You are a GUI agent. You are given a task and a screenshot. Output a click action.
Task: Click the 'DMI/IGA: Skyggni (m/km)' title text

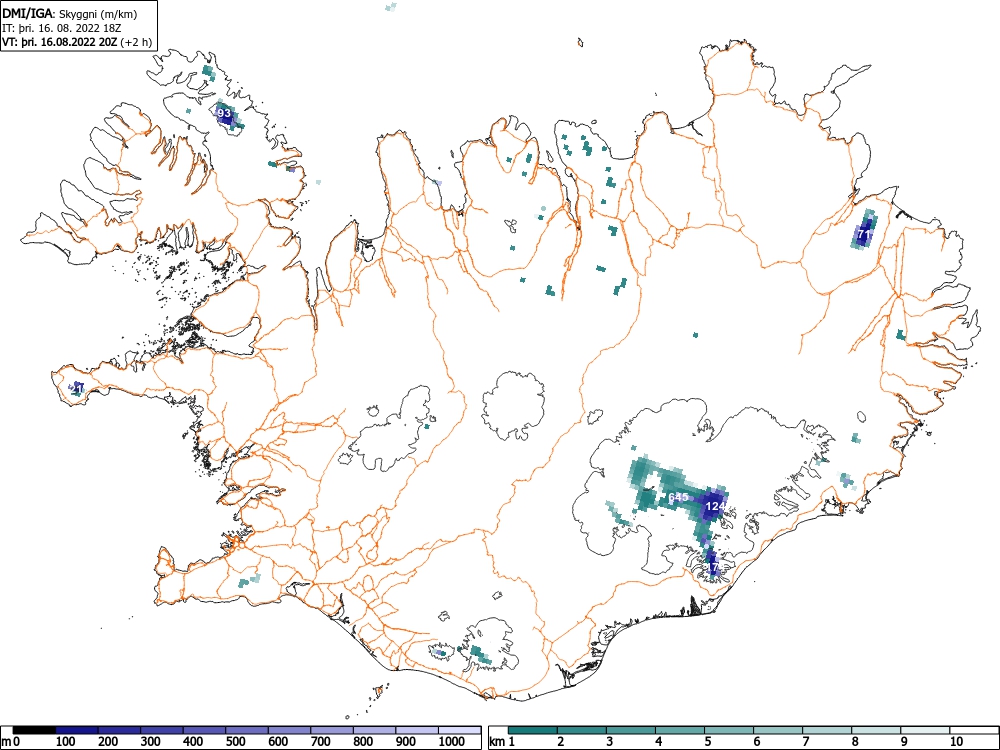(x=70, y=14)
